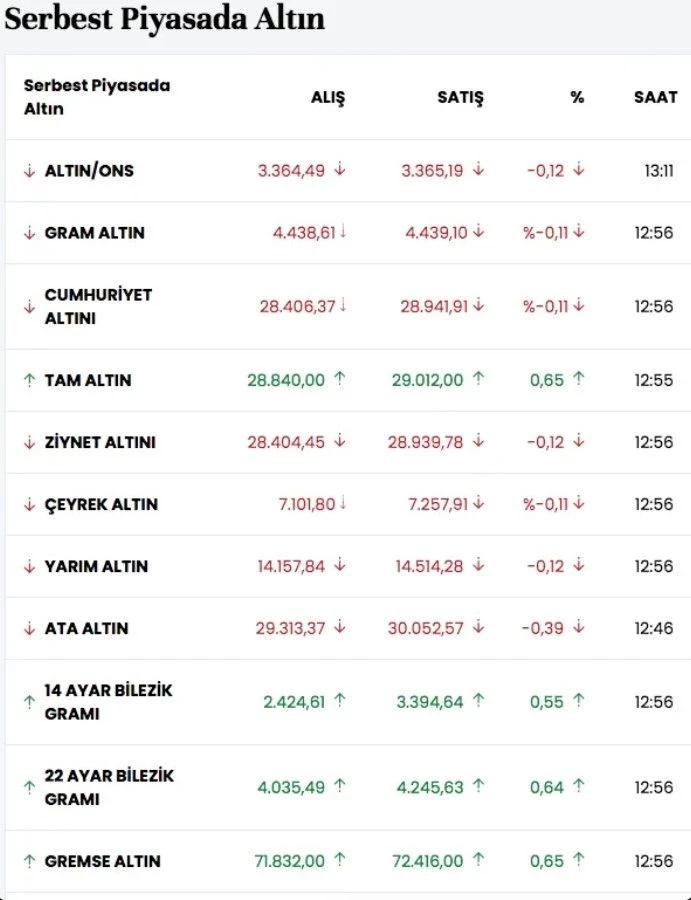Click the down arrow beside ÇEYREK ALTIN
The image size is (691, 900).
click(x=29, y=505)
